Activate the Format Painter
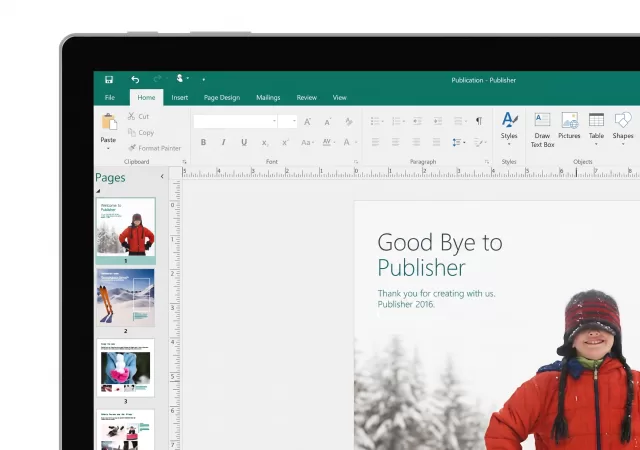 point(154,148)
